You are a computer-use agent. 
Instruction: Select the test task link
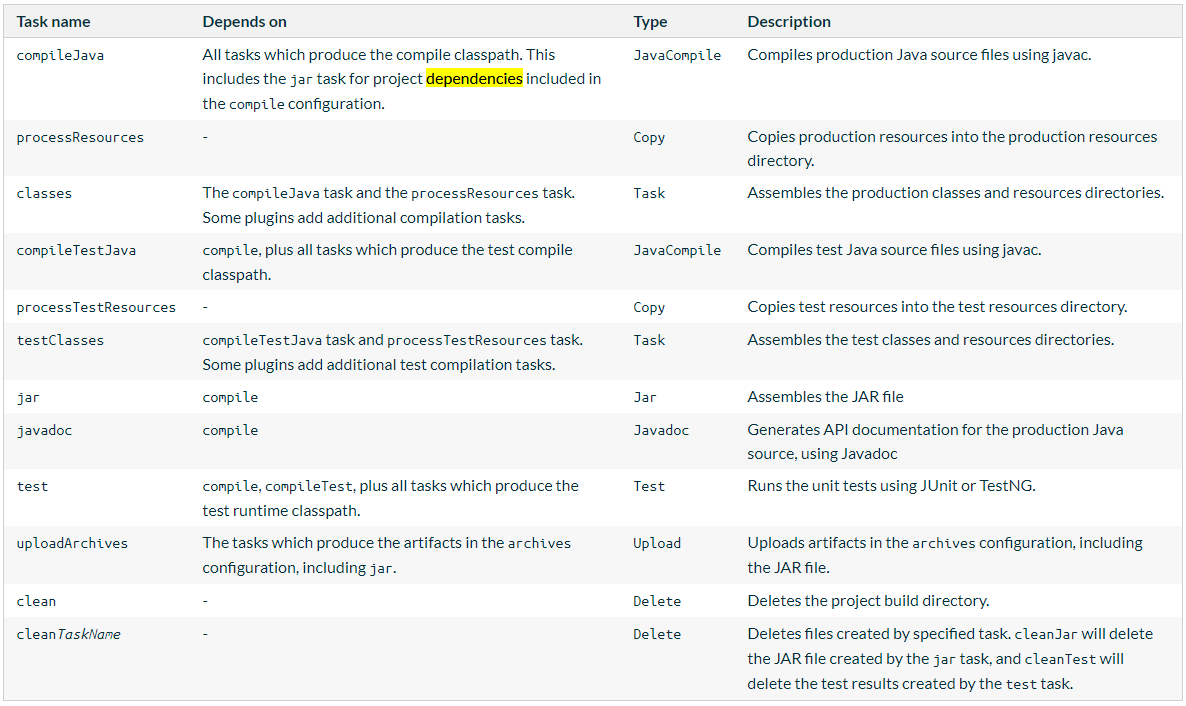coord(32,486)
